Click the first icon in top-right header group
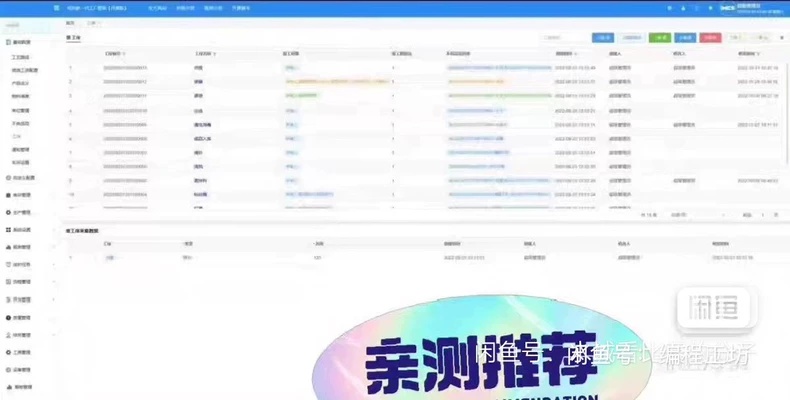Screen dimensions: 790x400 670,8
